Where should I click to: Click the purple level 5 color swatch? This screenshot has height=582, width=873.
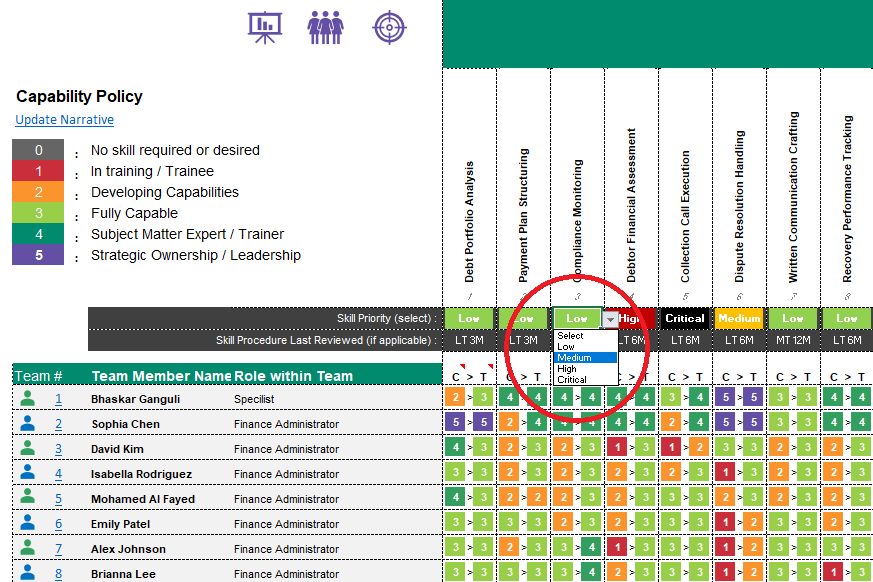click(38, 255)
